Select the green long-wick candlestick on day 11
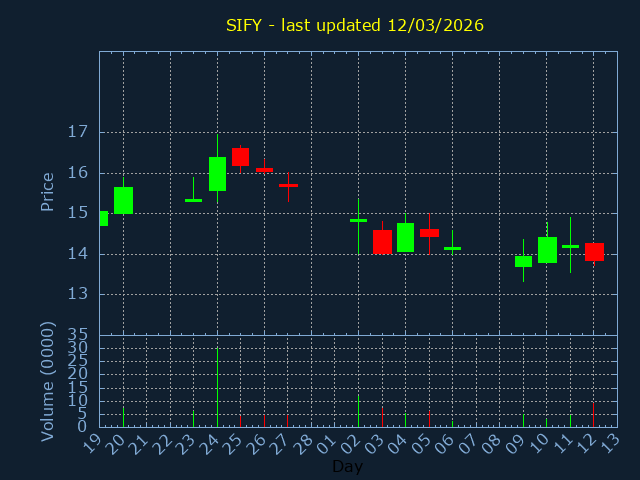This screenshot has width=640, height=480. coord(570,246)
